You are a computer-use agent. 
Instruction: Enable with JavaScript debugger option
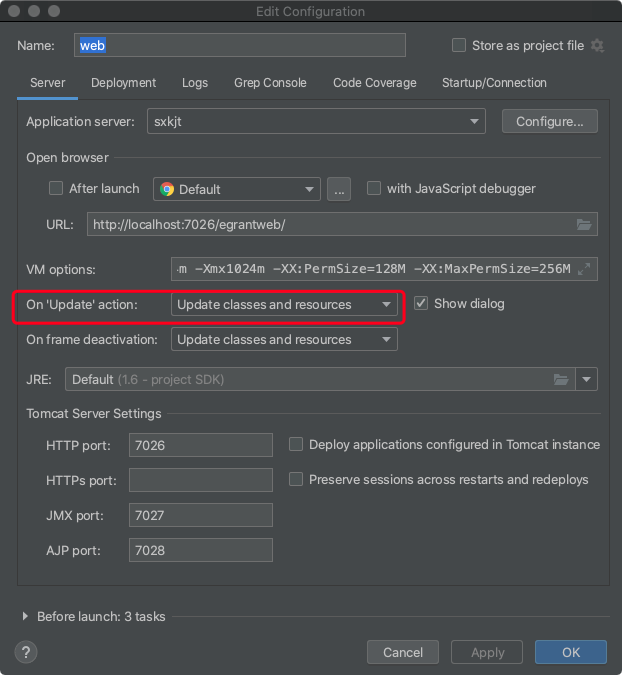pyautogui.click(x=374, y=189)
